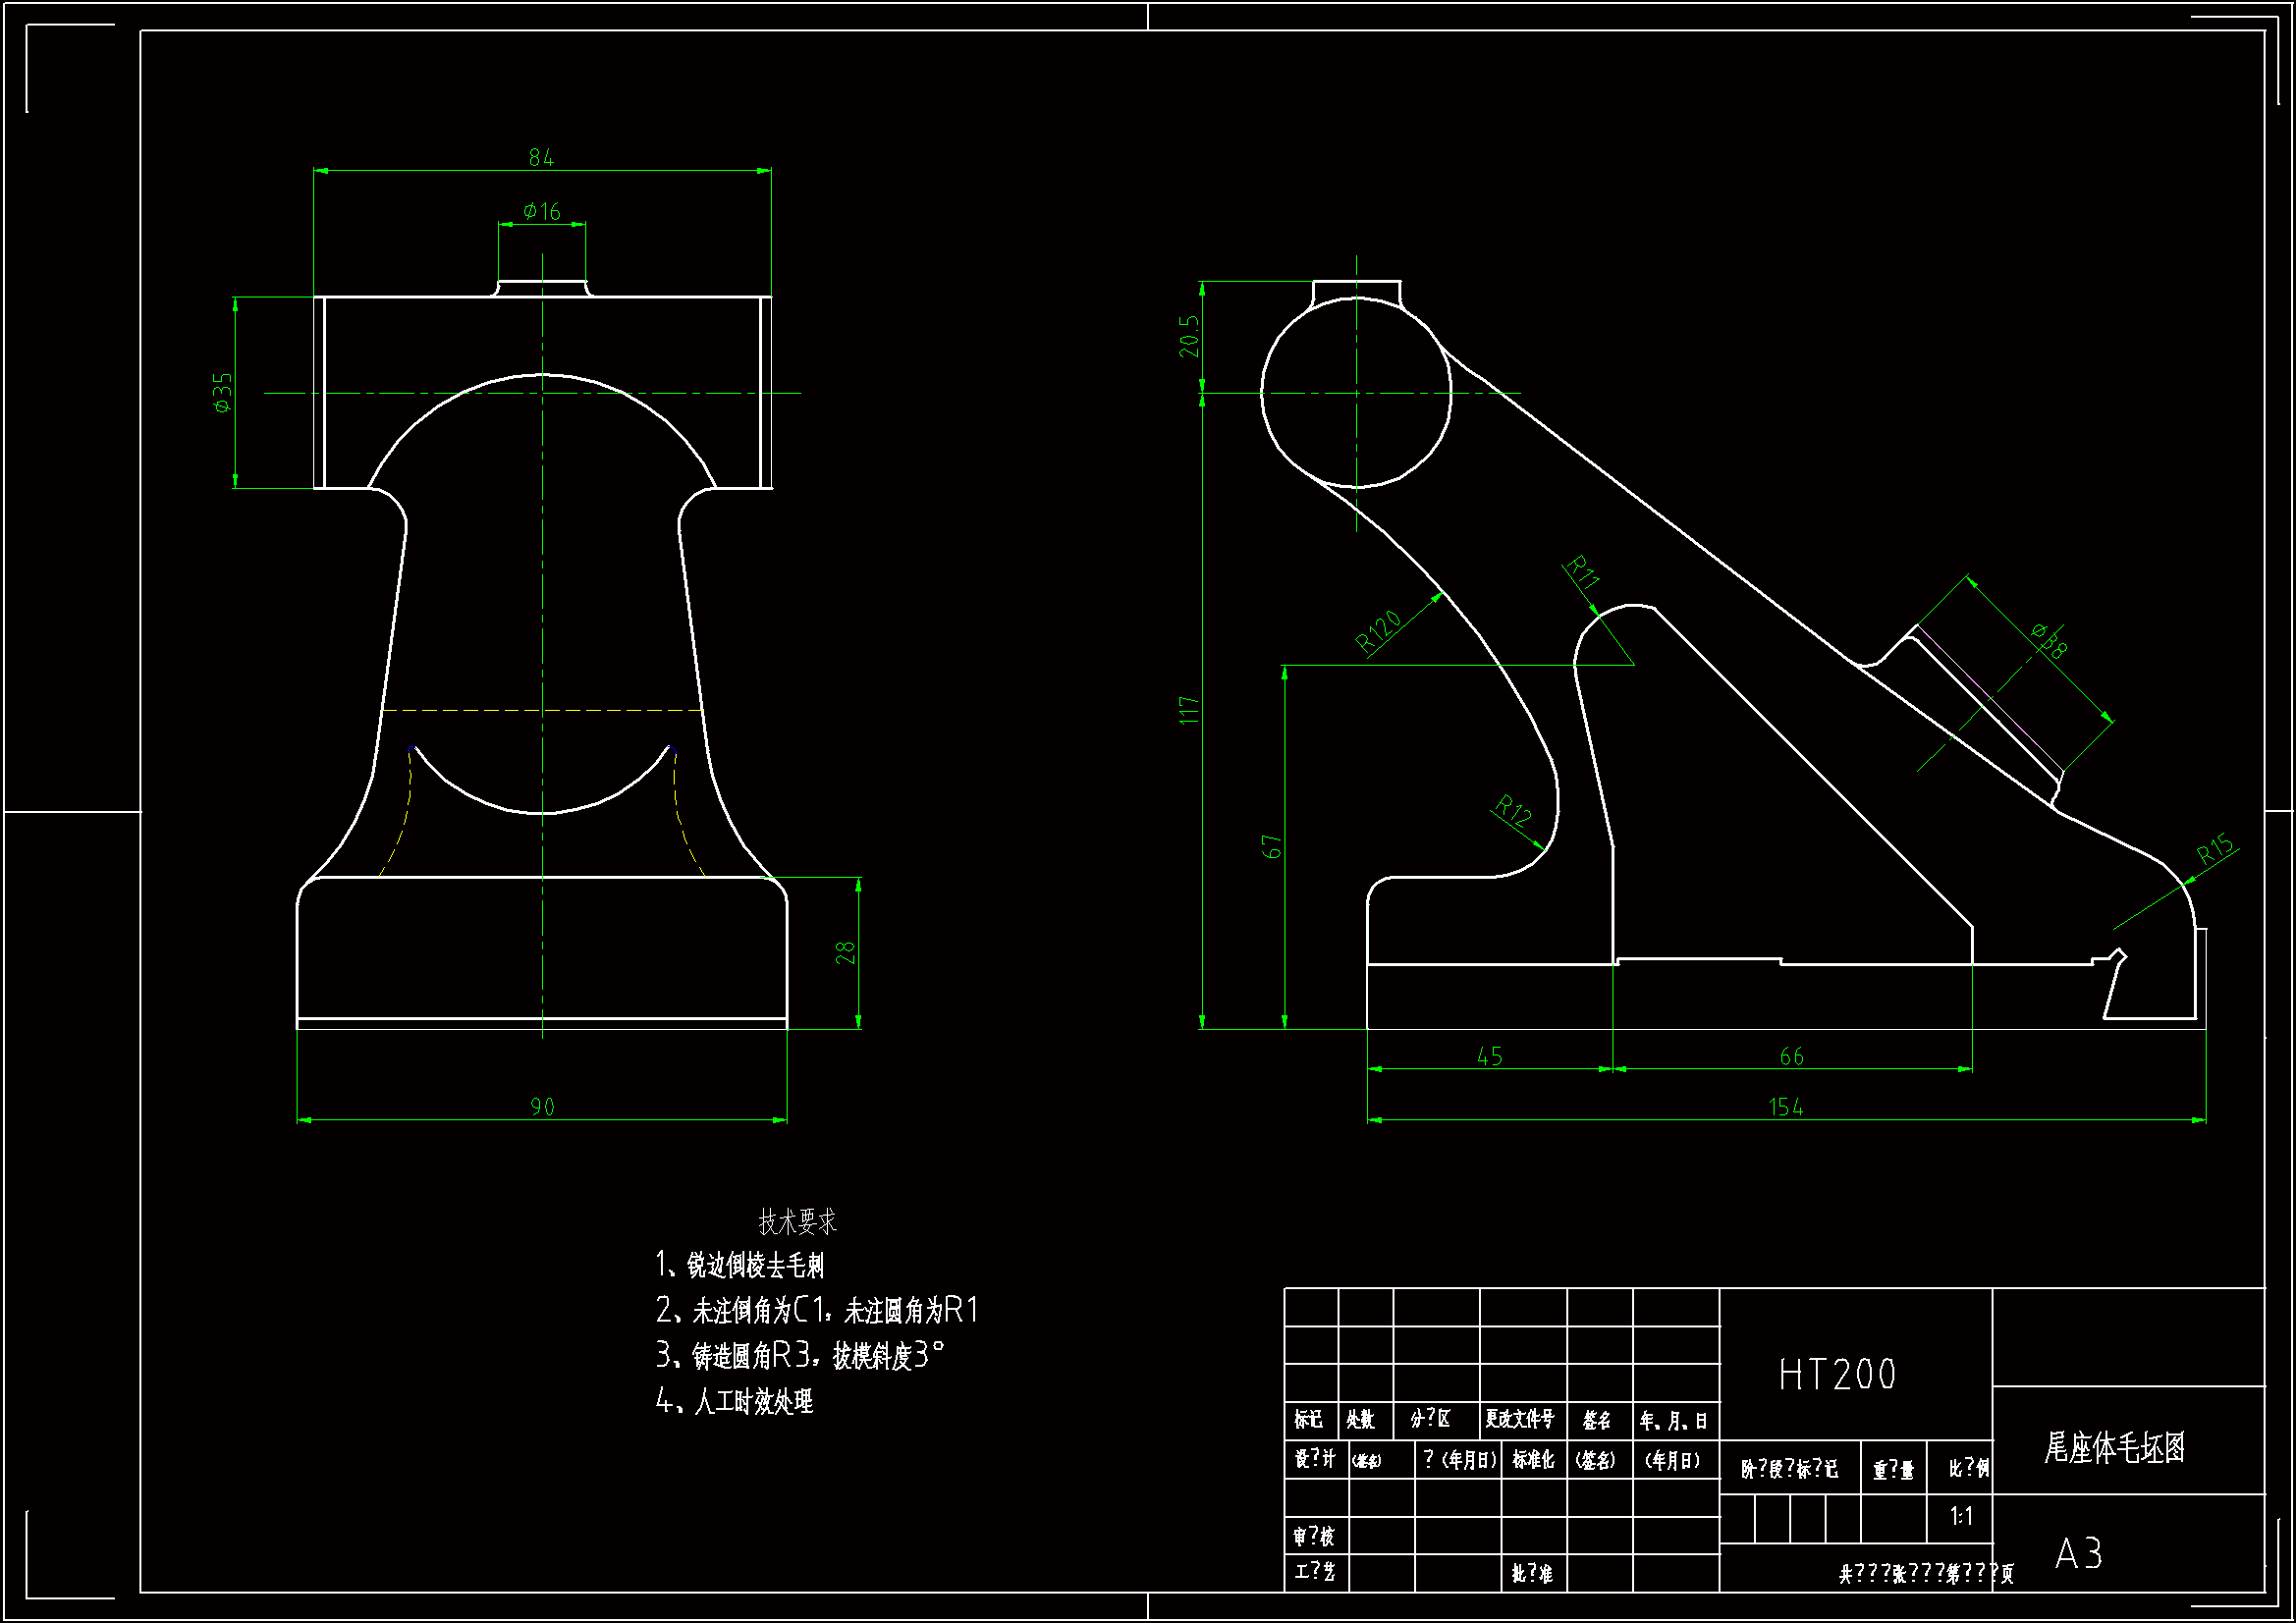Viewport: 2296px width, 1623px height.
Task: Select the 66 horizontal dimension text
Action: (x=1792, y=1056)
